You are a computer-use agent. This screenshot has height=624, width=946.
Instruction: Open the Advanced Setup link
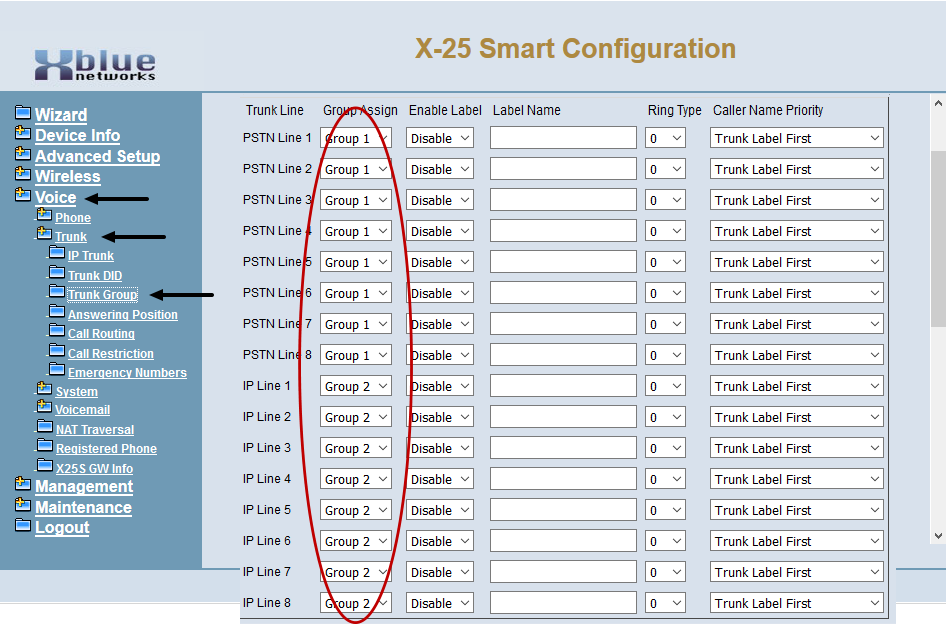pyautogui.click(x=98, y=156)
